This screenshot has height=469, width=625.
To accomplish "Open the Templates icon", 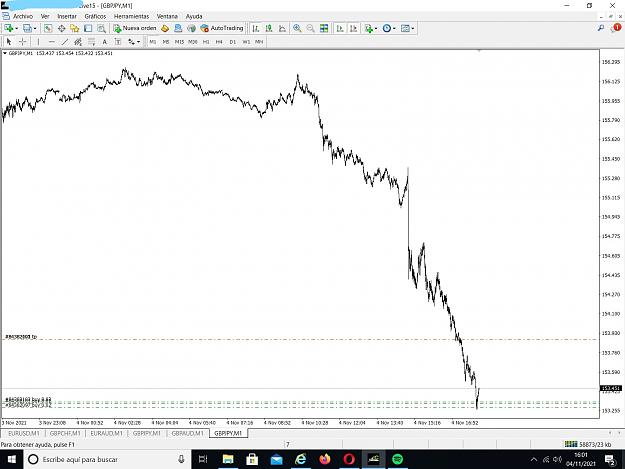I will coord(405,28).
